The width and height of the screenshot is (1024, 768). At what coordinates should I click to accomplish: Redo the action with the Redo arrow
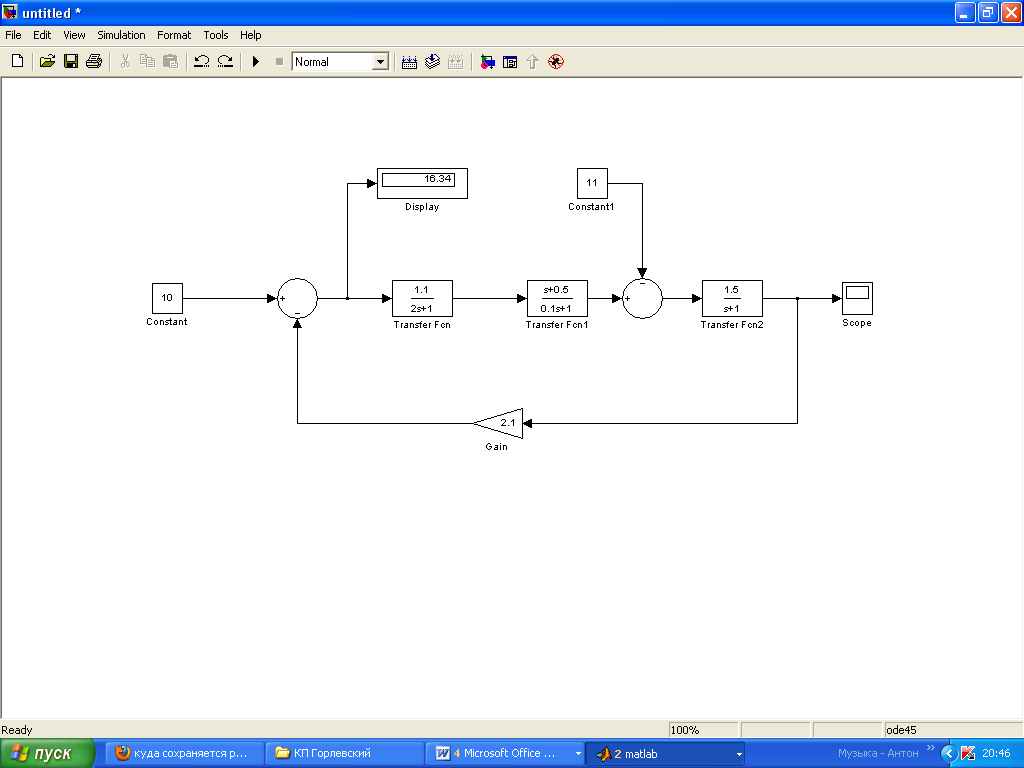[x=225, y=61]
